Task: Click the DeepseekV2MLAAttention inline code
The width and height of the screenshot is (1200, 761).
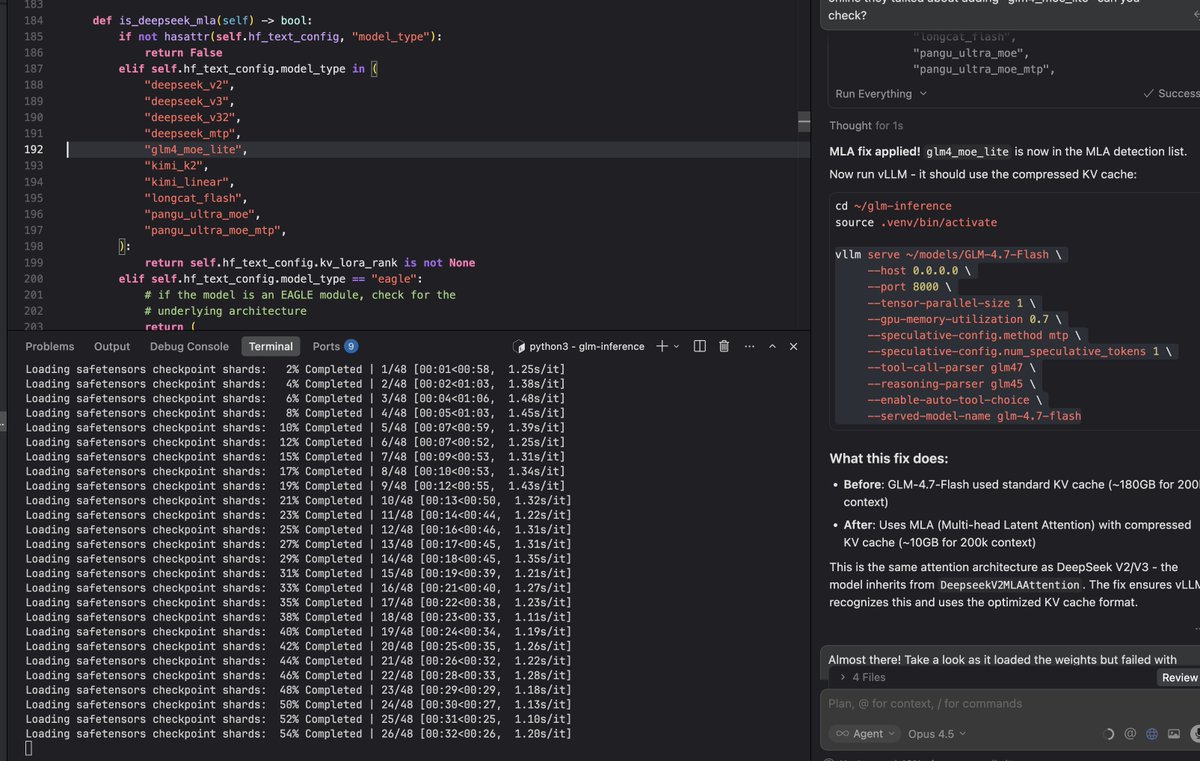Action: pyautogui.click(x=1012, y=585)
